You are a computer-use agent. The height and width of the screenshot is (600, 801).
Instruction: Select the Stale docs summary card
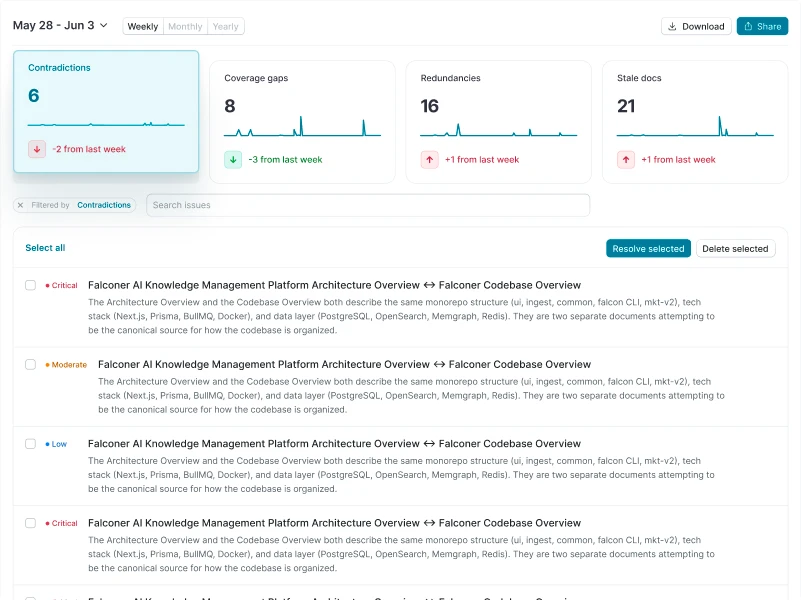click(x=695, y=122)
